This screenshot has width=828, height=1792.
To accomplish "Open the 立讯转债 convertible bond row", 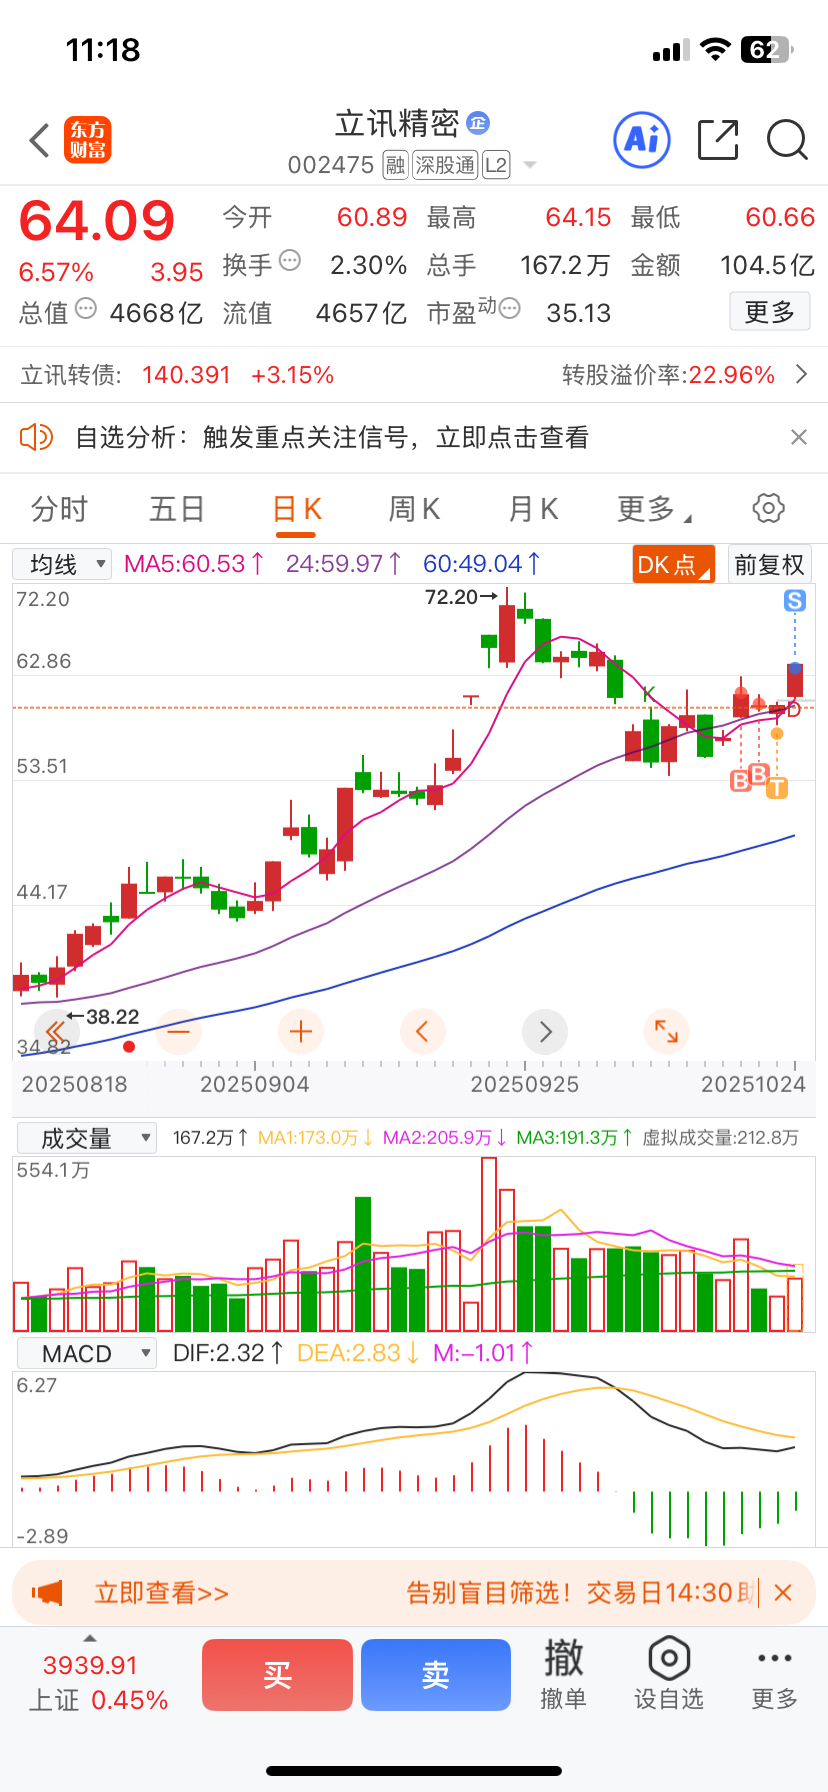I will click(x=414, y=375).
